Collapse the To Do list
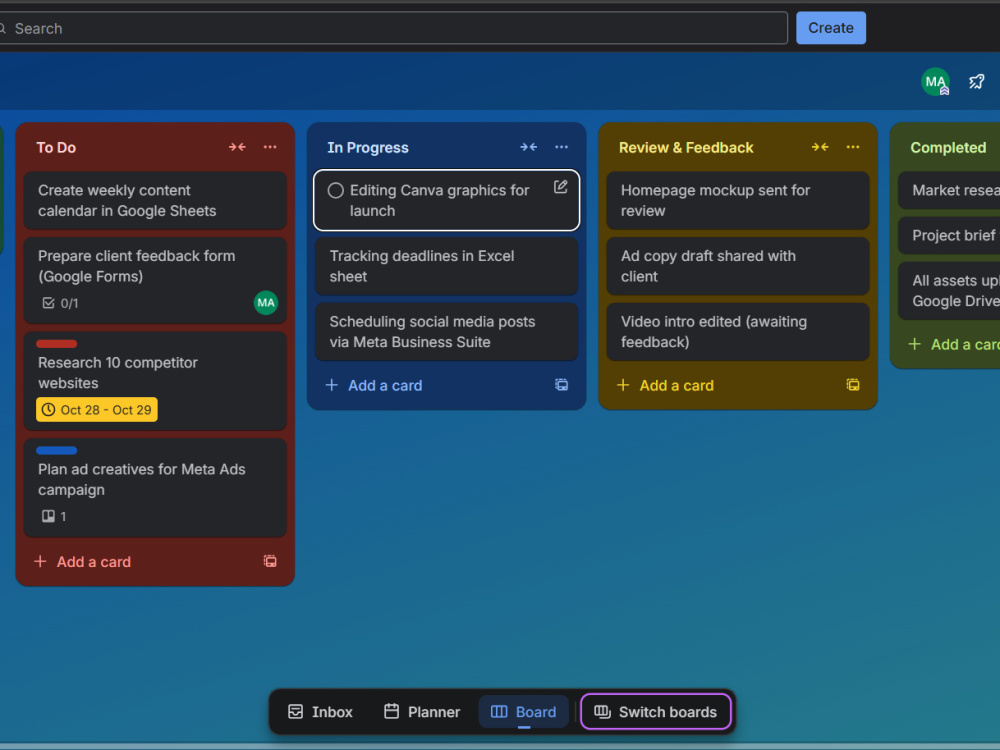 click(x=237, y=147)
